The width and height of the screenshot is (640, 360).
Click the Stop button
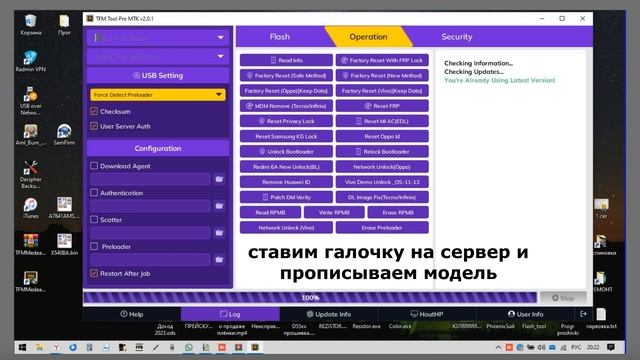coord(563,298)
